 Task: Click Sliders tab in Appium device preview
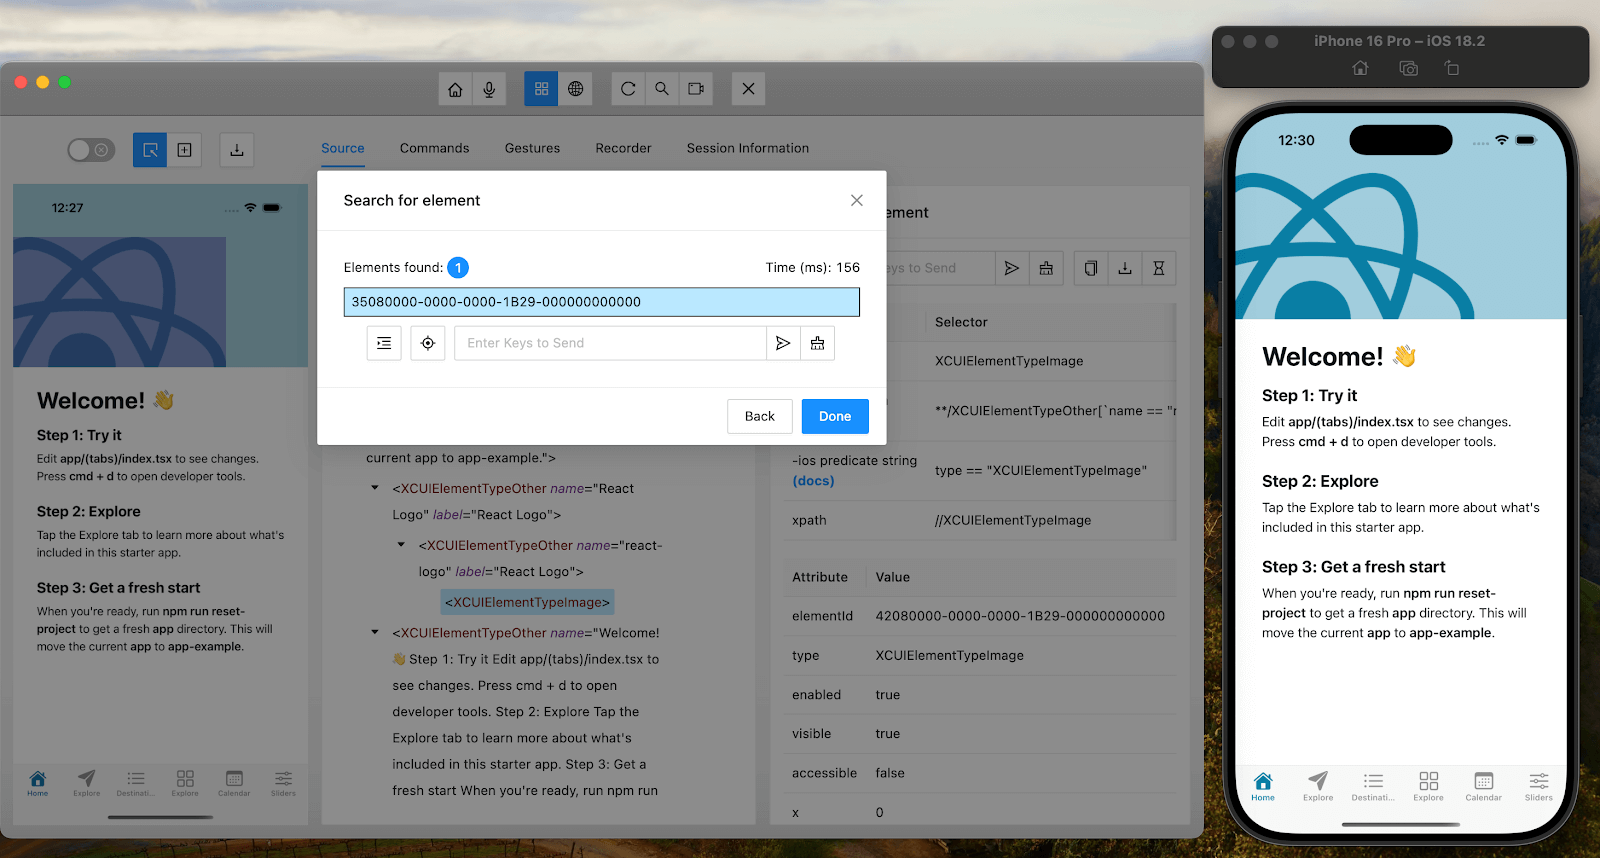[283, 783]
